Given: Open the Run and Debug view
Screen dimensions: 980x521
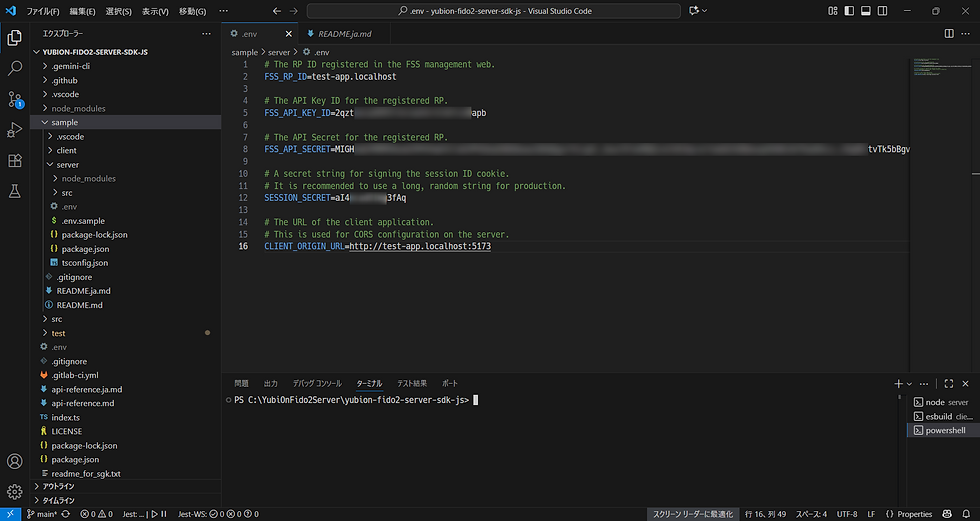Looking at the screenshot, I should [x=14, y=130].
